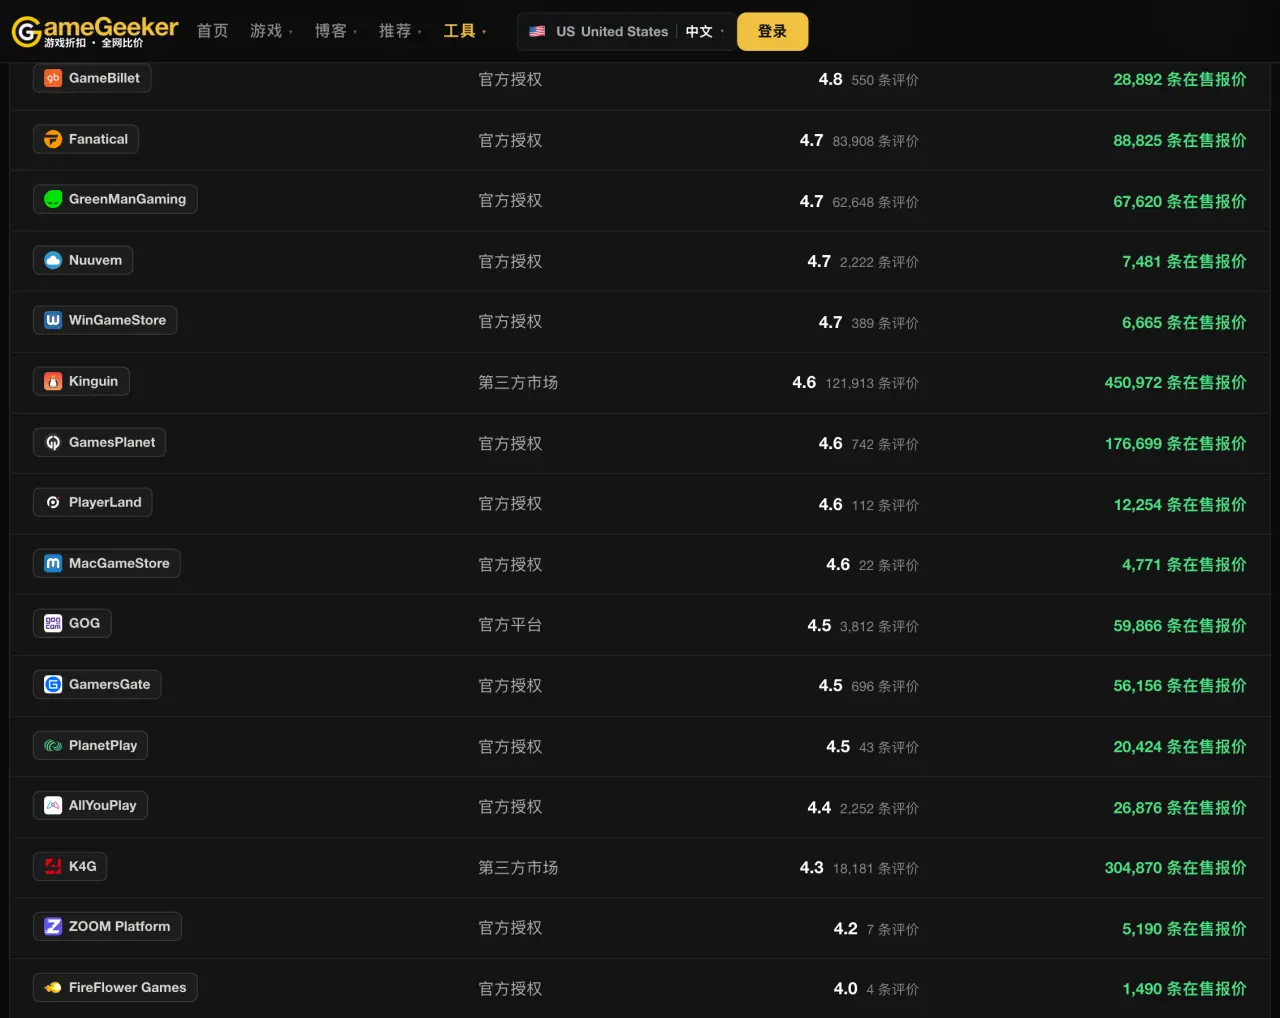The width and height of the screenshot is (1280, 1018).
Task: View GreenManGaming's 67,620 条在售报价
Action: [x=1180, y=201]
